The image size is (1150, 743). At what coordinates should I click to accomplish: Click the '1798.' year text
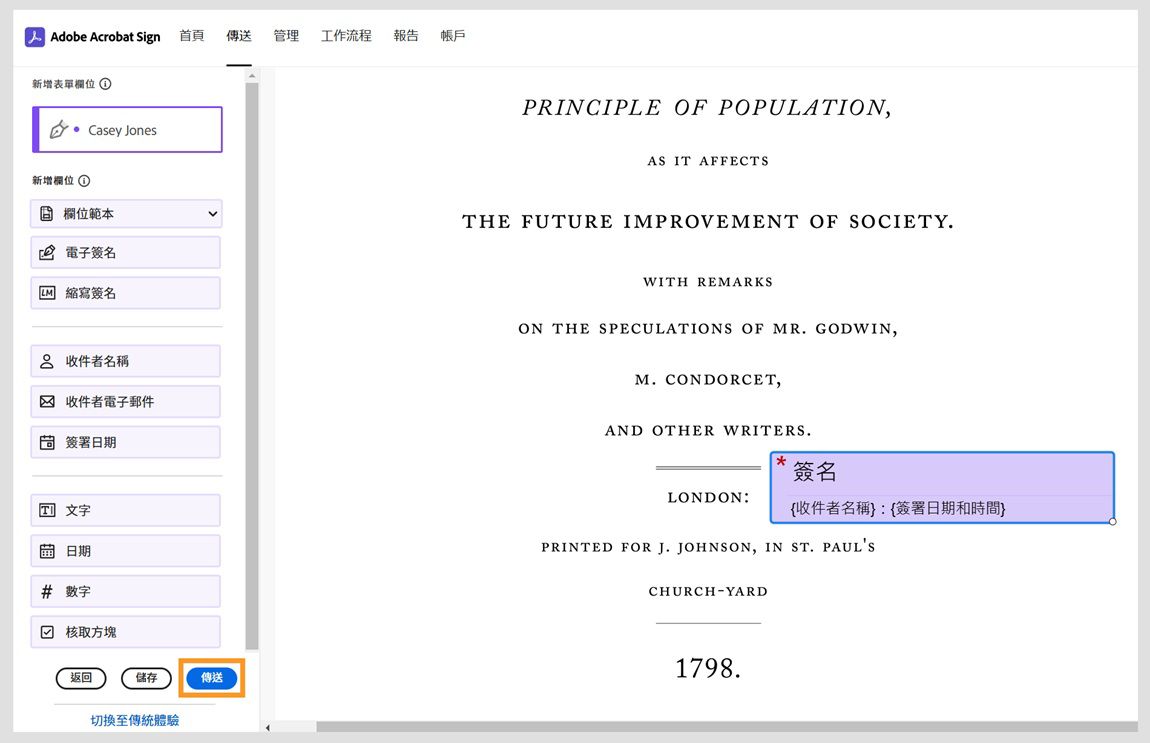tap(708, 668)
